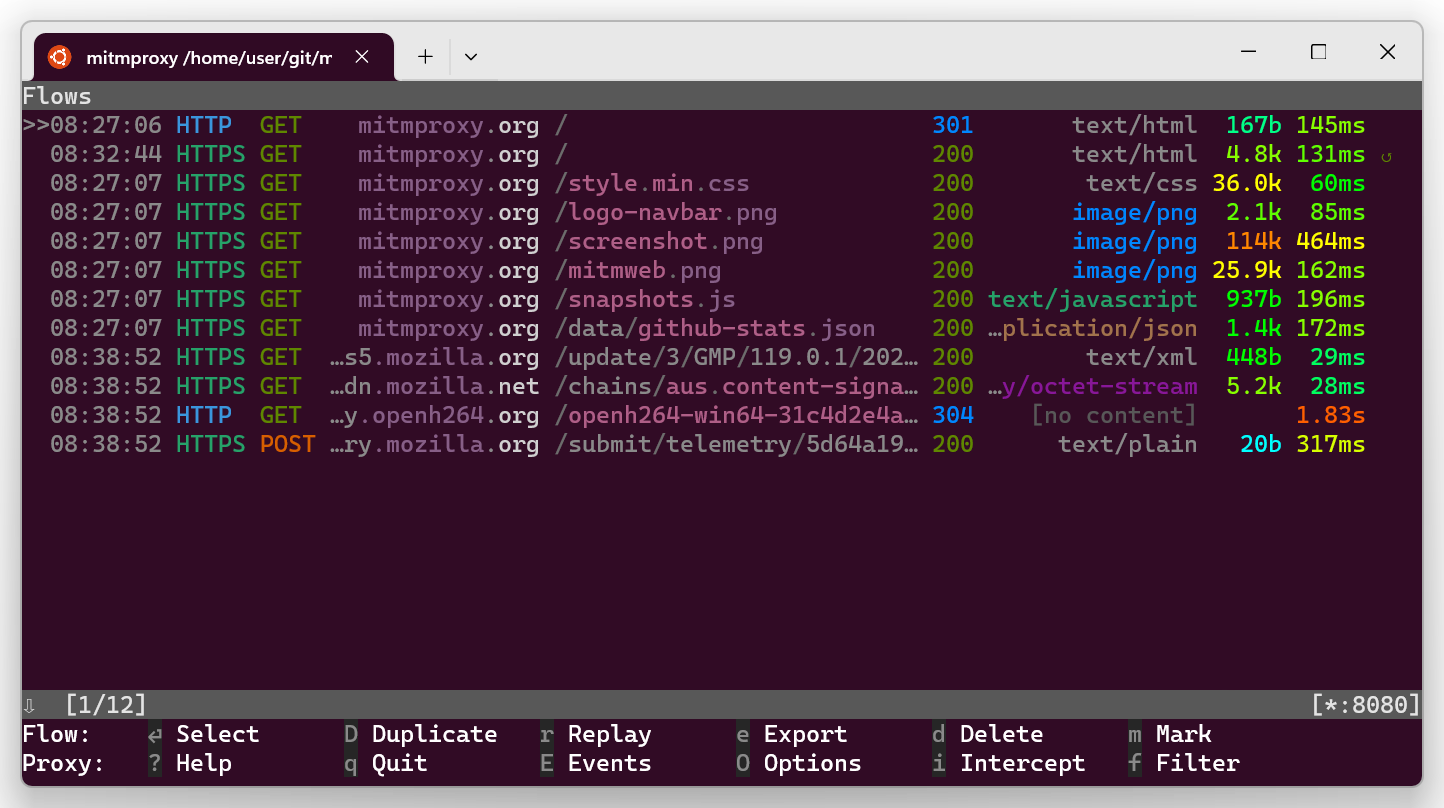Select the /style.min.css flow row

(722, 183)
